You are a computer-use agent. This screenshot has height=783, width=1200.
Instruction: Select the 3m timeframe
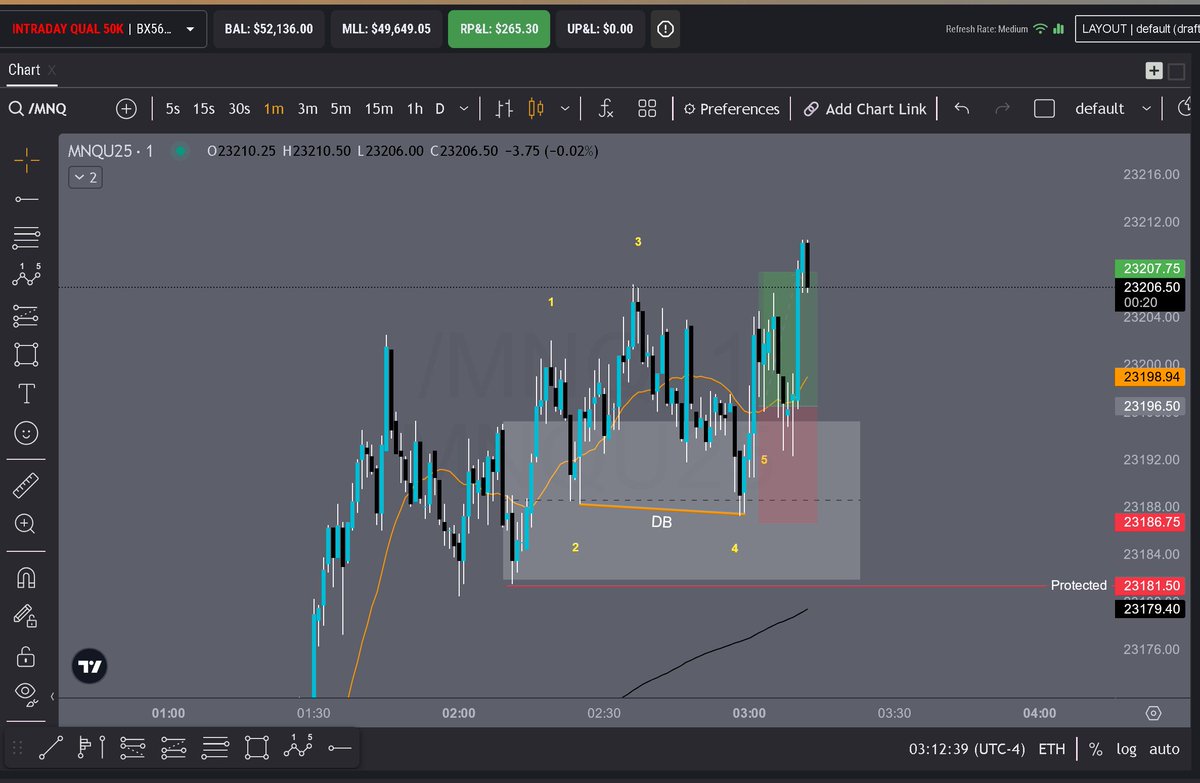point(308,108)
